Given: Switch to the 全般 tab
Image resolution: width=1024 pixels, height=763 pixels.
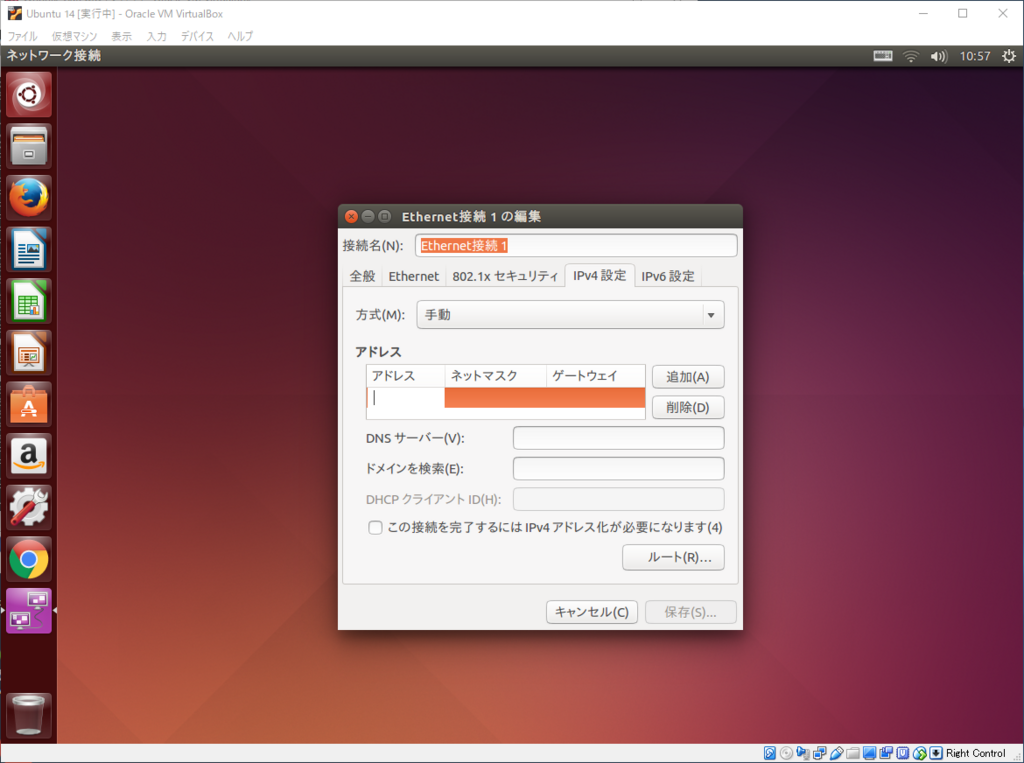Looking at the screenshot, I should [362, 276].
